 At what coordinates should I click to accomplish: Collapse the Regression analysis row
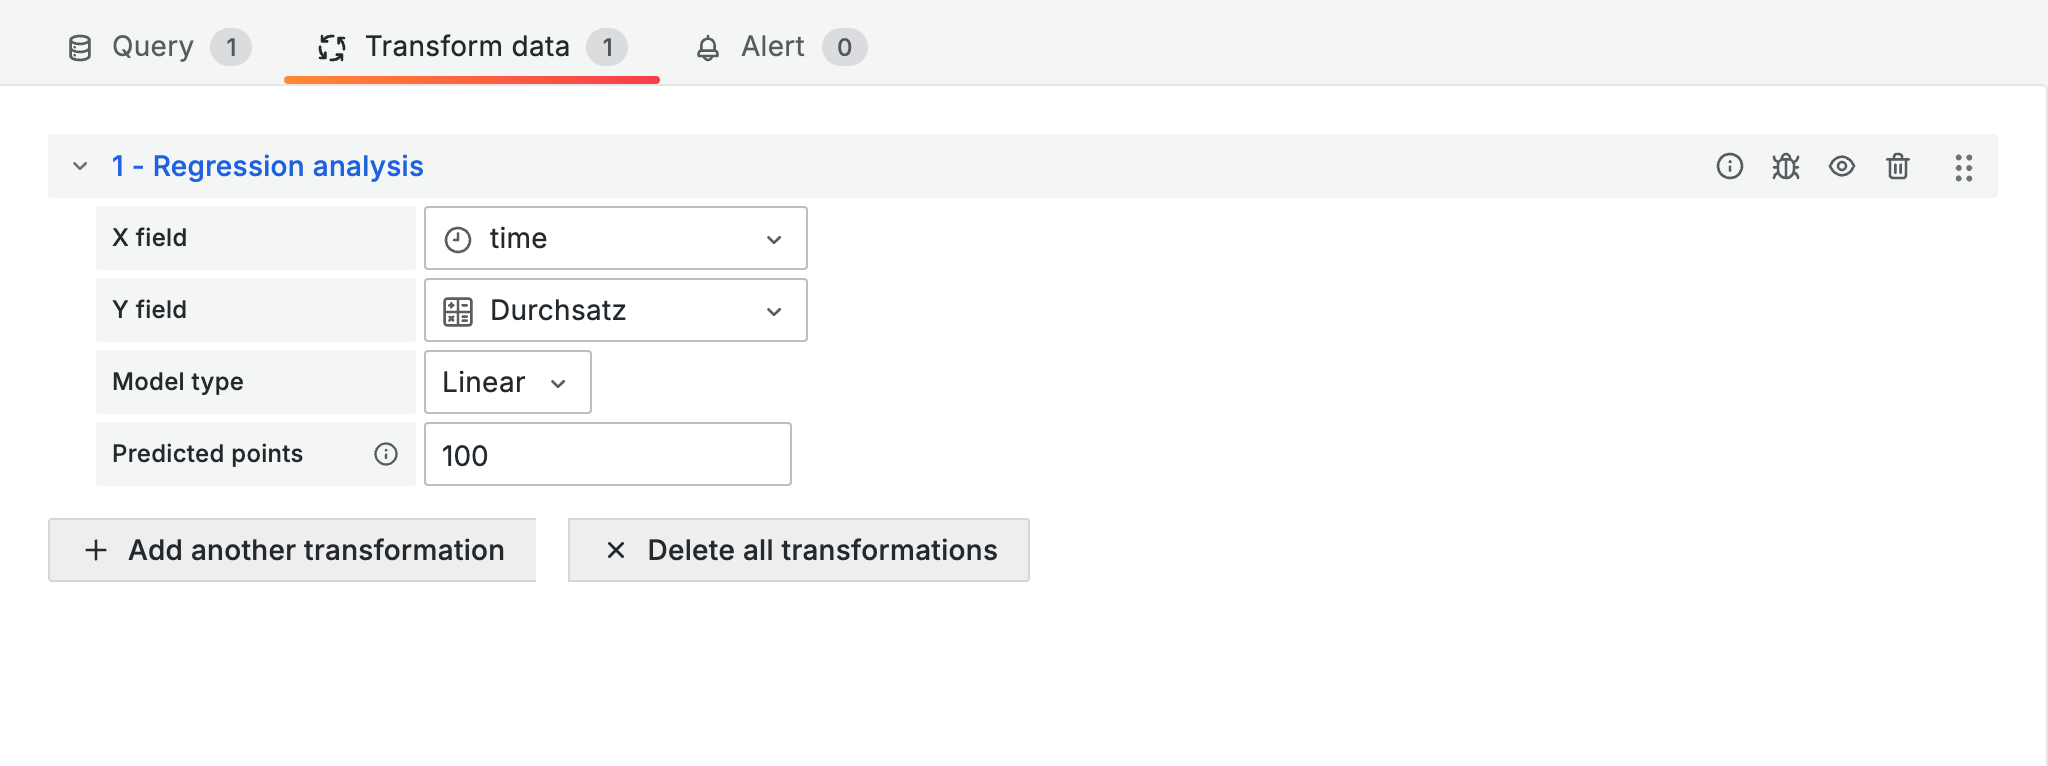pyautogui.click(x=80, y=166)
